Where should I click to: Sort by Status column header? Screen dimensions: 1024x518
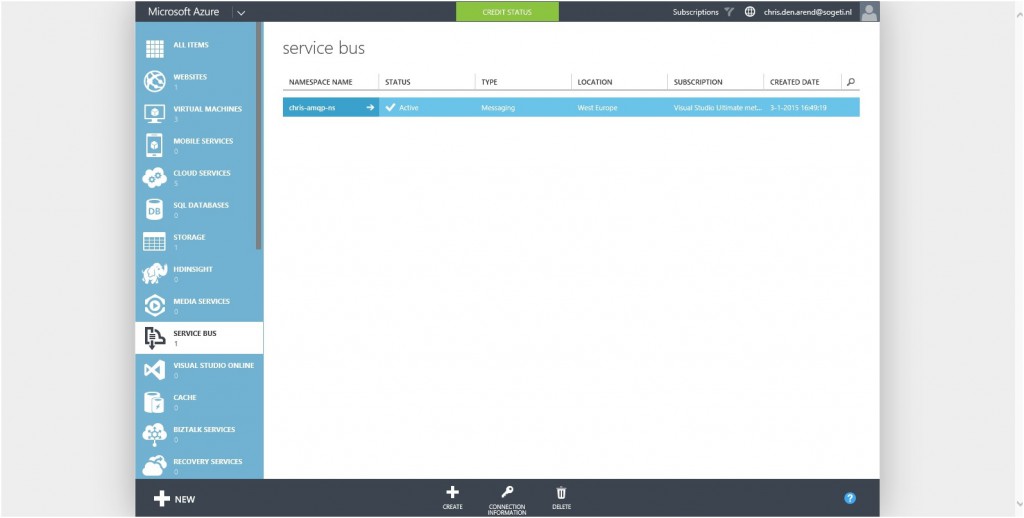click(x=398, y=82)
